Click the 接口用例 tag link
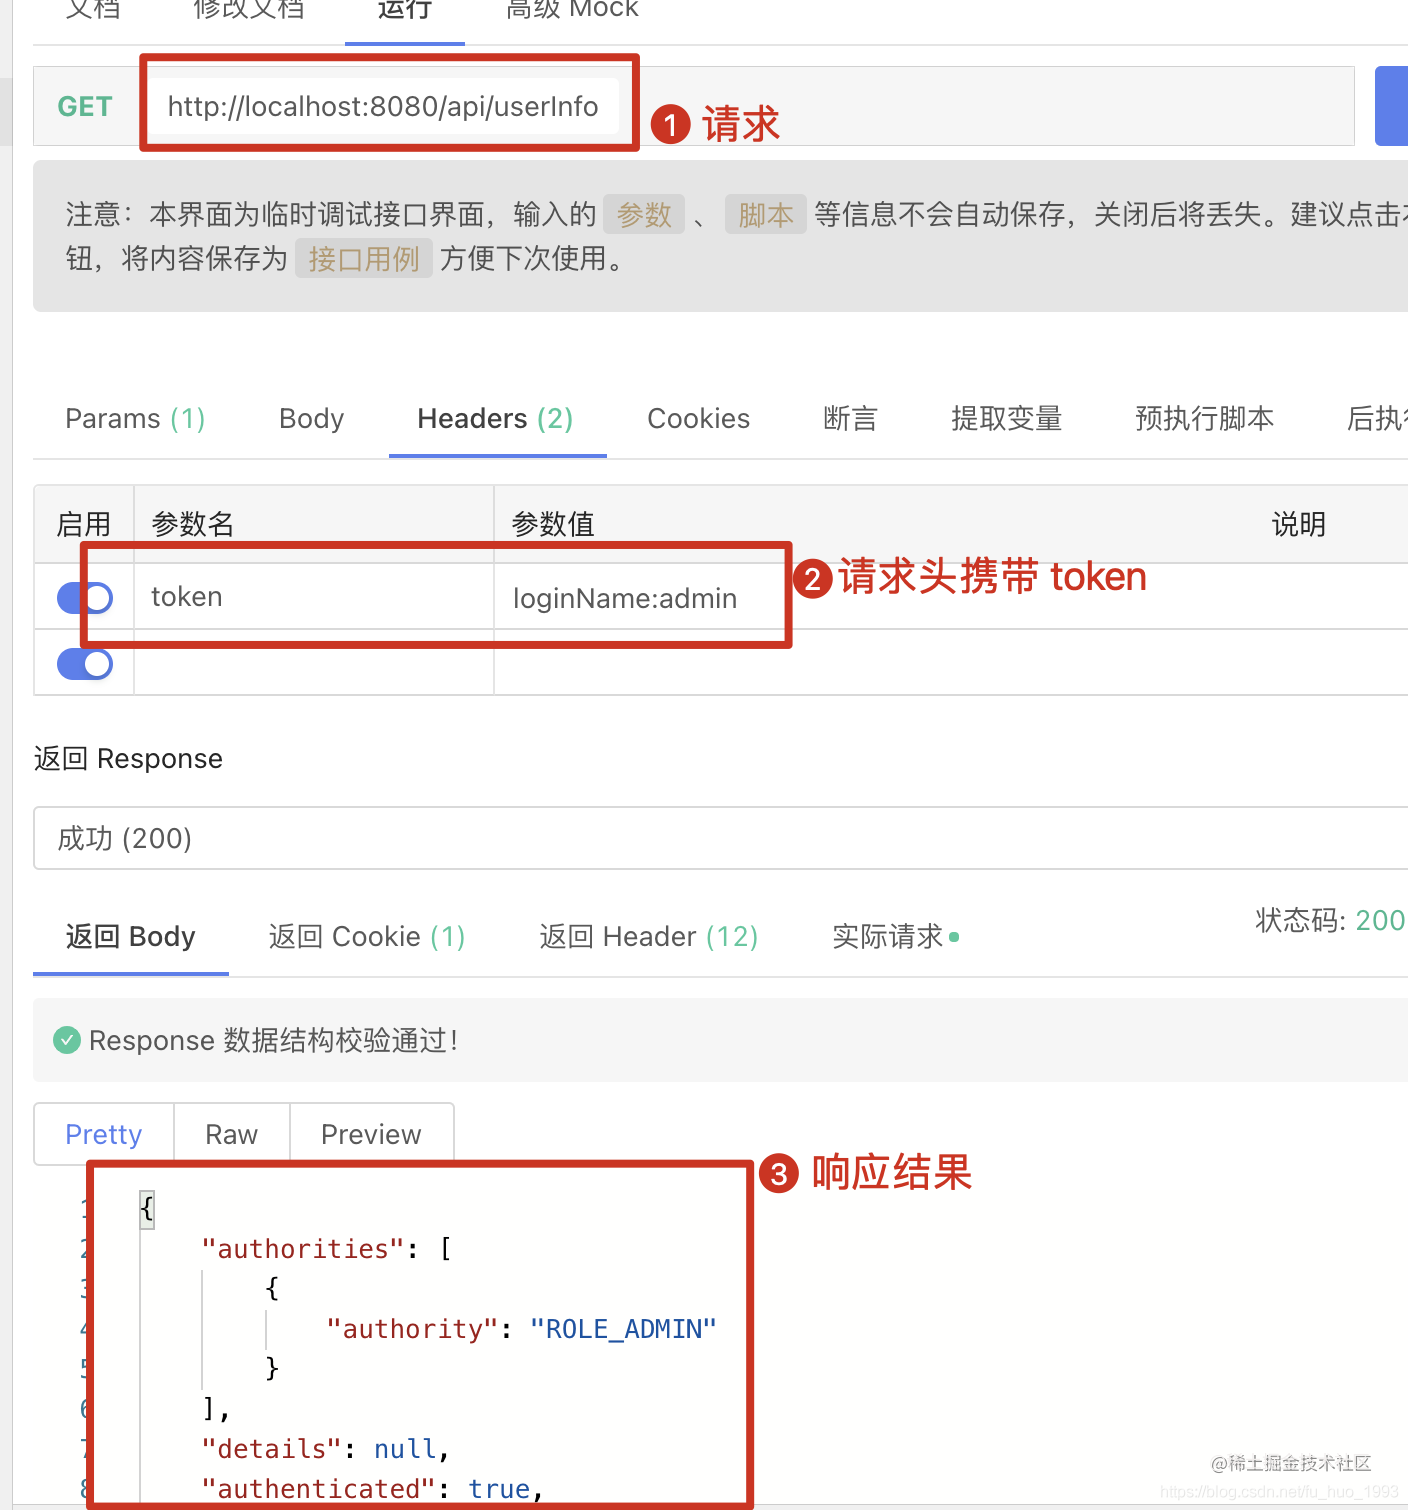The image size is (1408, 1510). pos(364,258)
